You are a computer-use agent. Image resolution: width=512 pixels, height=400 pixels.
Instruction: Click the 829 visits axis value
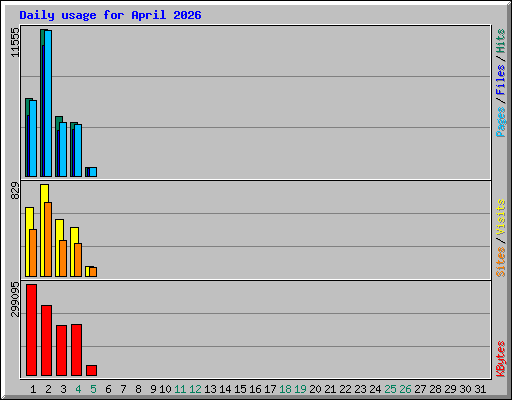tap(15, 191)
